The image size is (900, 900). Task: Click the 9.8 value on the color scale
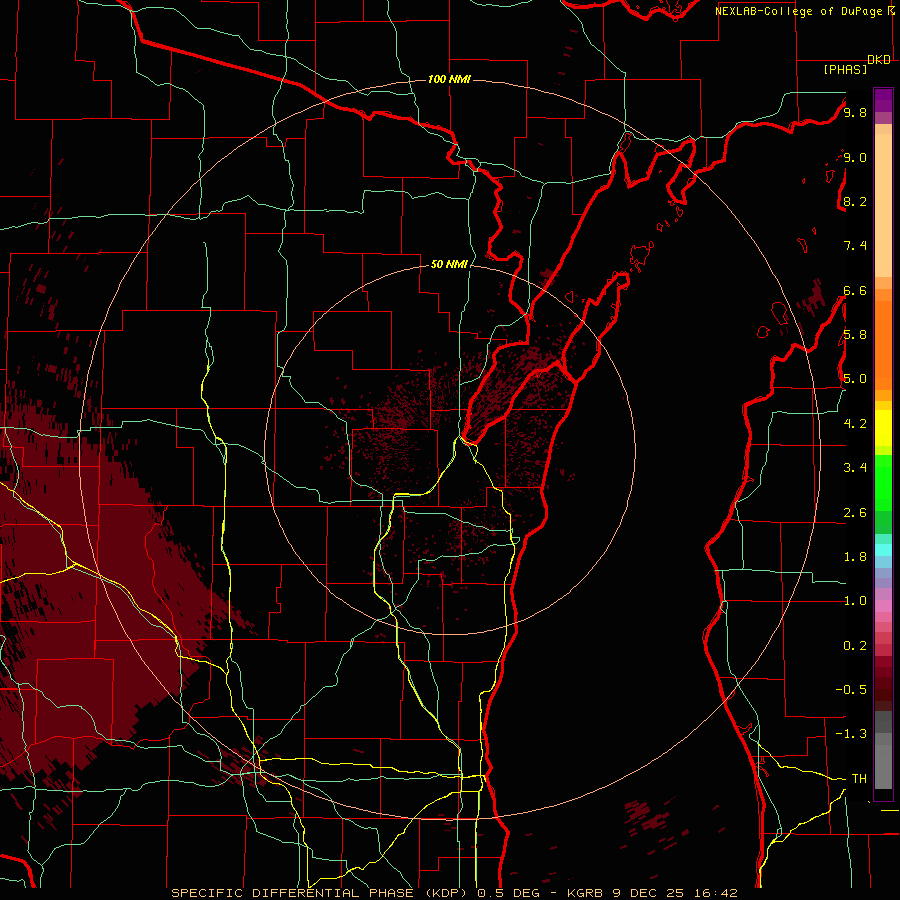855,112
